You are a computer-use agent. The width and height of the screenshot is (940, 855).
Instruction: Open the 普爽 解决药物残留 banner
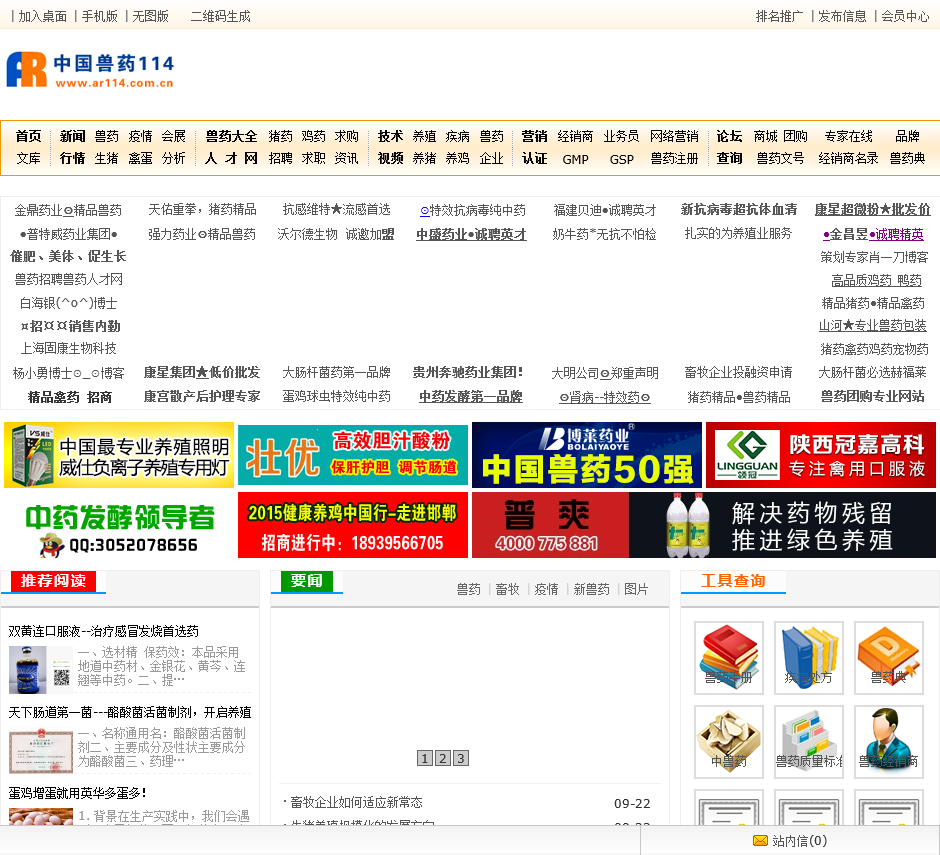[704, 525]
